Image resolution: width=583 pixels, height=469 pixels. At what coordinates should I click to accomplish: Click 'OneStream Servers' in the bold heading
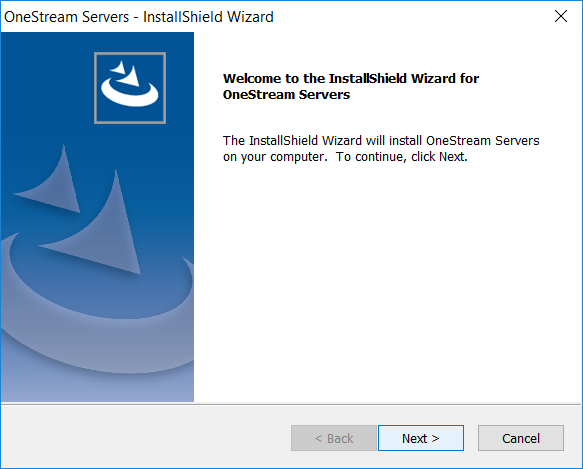pos(286,94)
